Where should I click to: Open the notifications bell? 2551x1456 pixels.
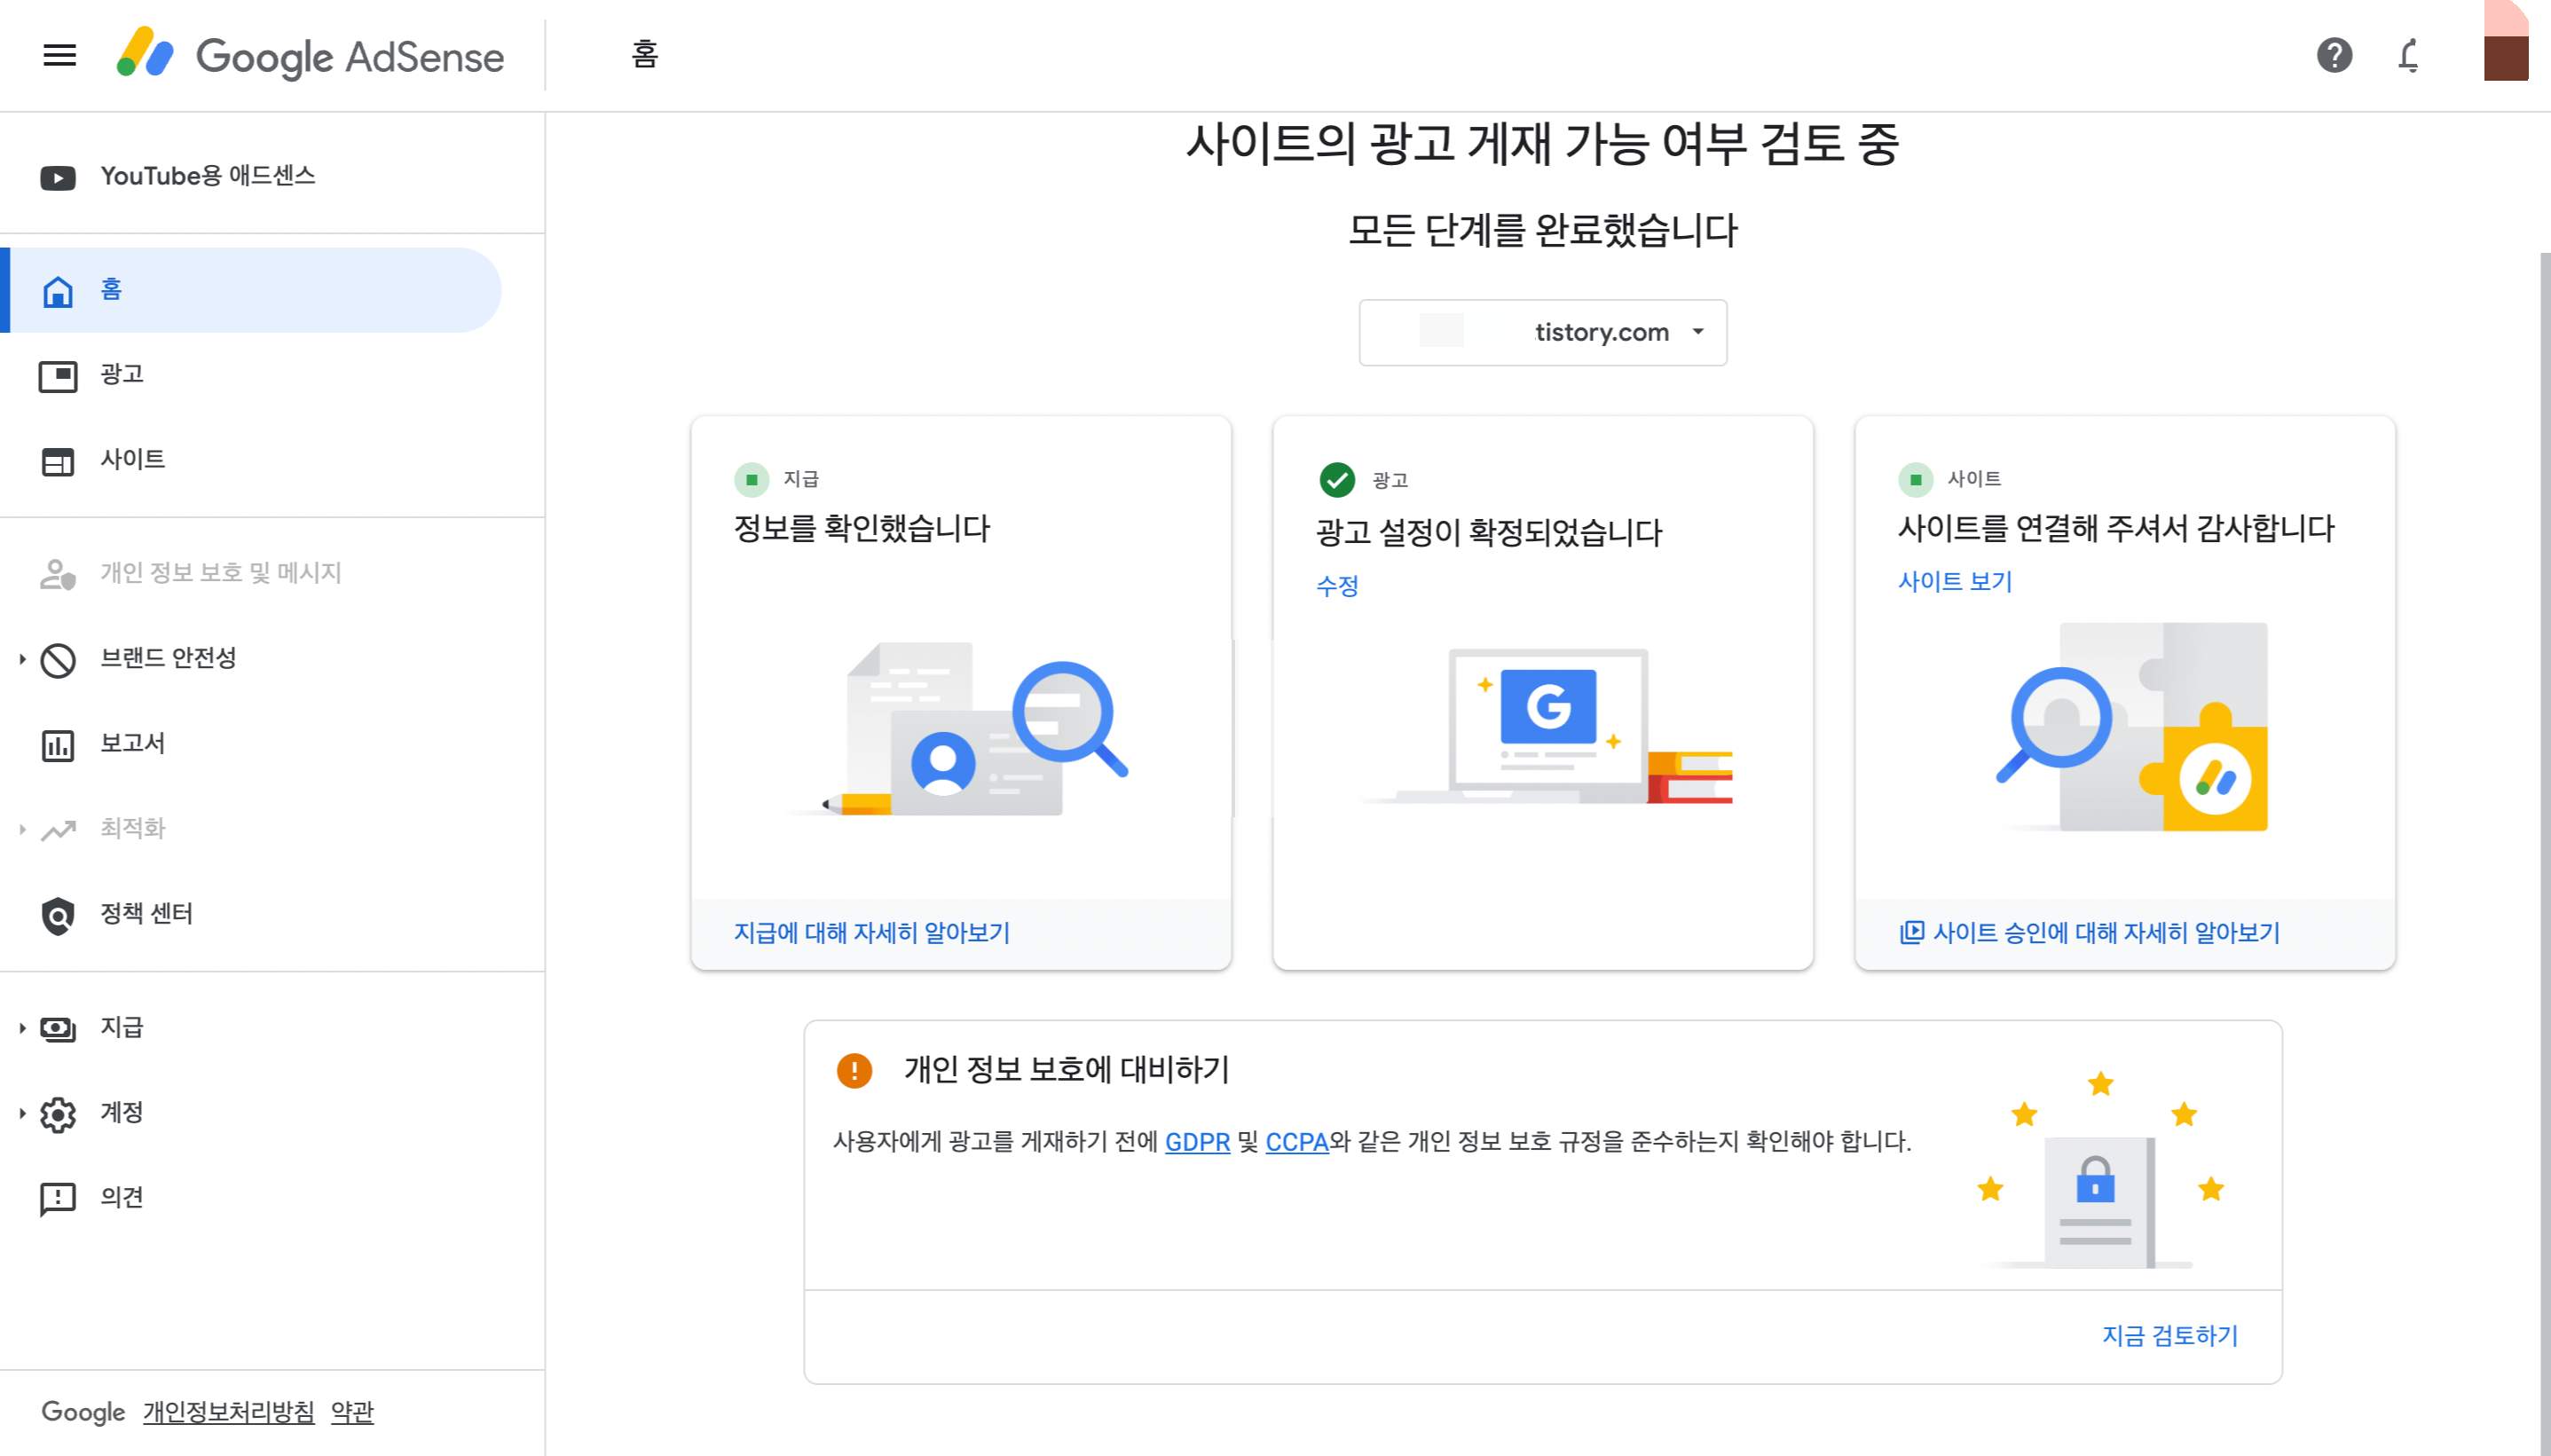pos(2409,55)
